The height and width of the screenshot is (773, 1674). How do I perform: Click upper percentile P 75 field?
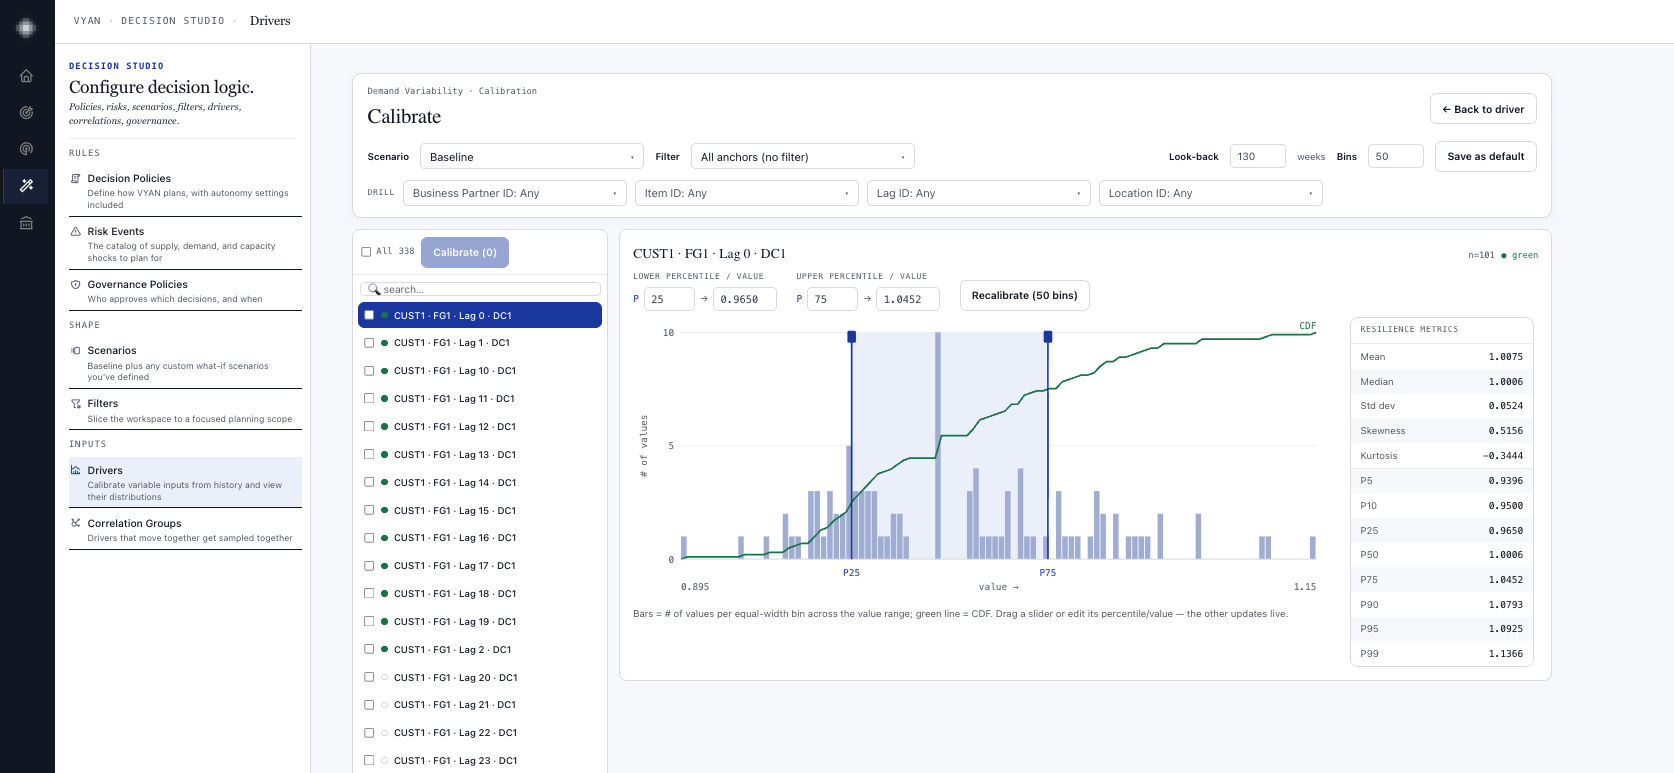coord(832,299)
